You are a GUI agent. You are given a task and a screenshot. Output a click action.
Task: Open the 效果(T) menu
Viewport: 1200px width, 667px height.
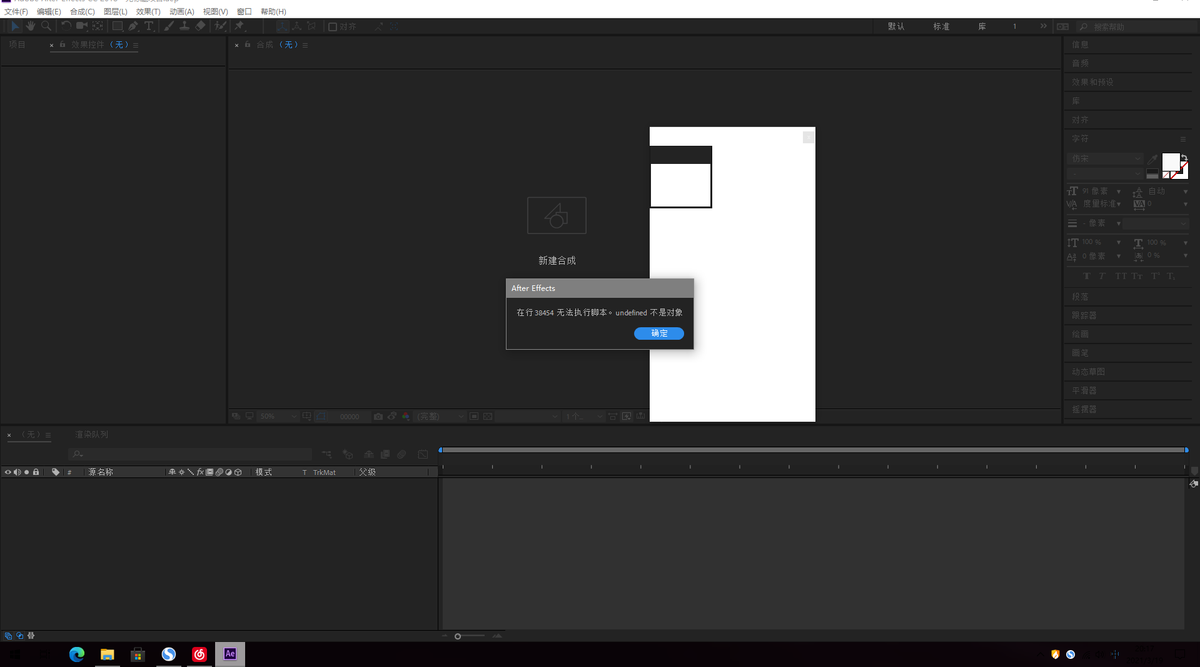click(x=148, y=11)
